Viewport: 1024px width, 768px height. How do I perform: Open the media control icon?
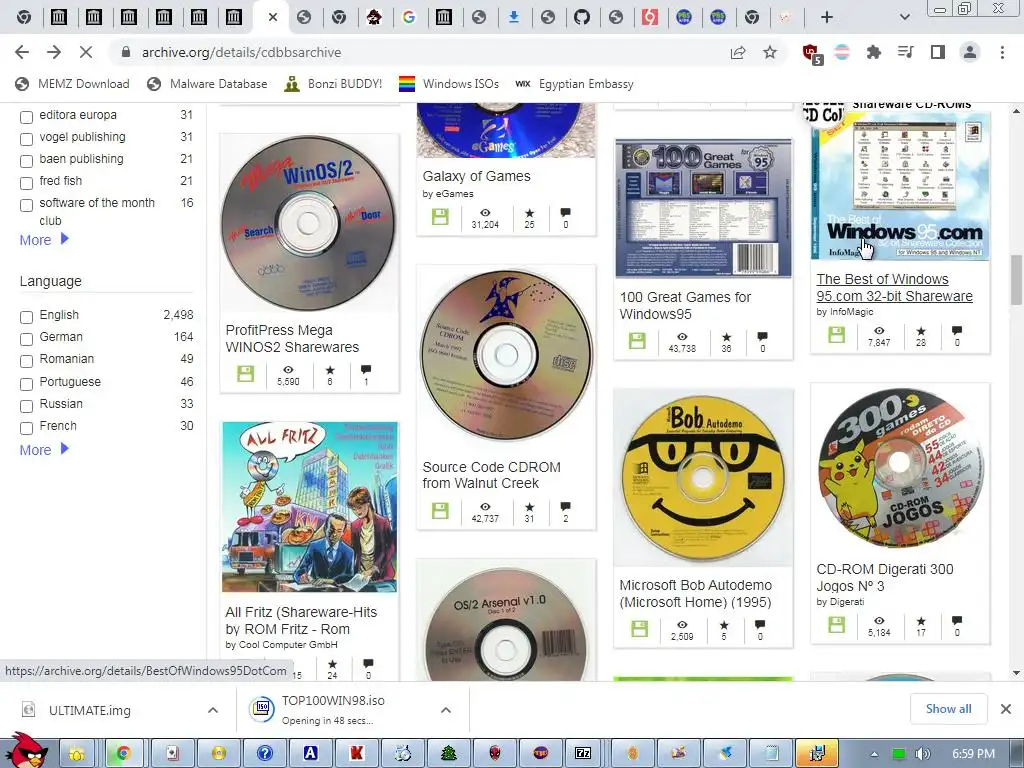point(906,52)
